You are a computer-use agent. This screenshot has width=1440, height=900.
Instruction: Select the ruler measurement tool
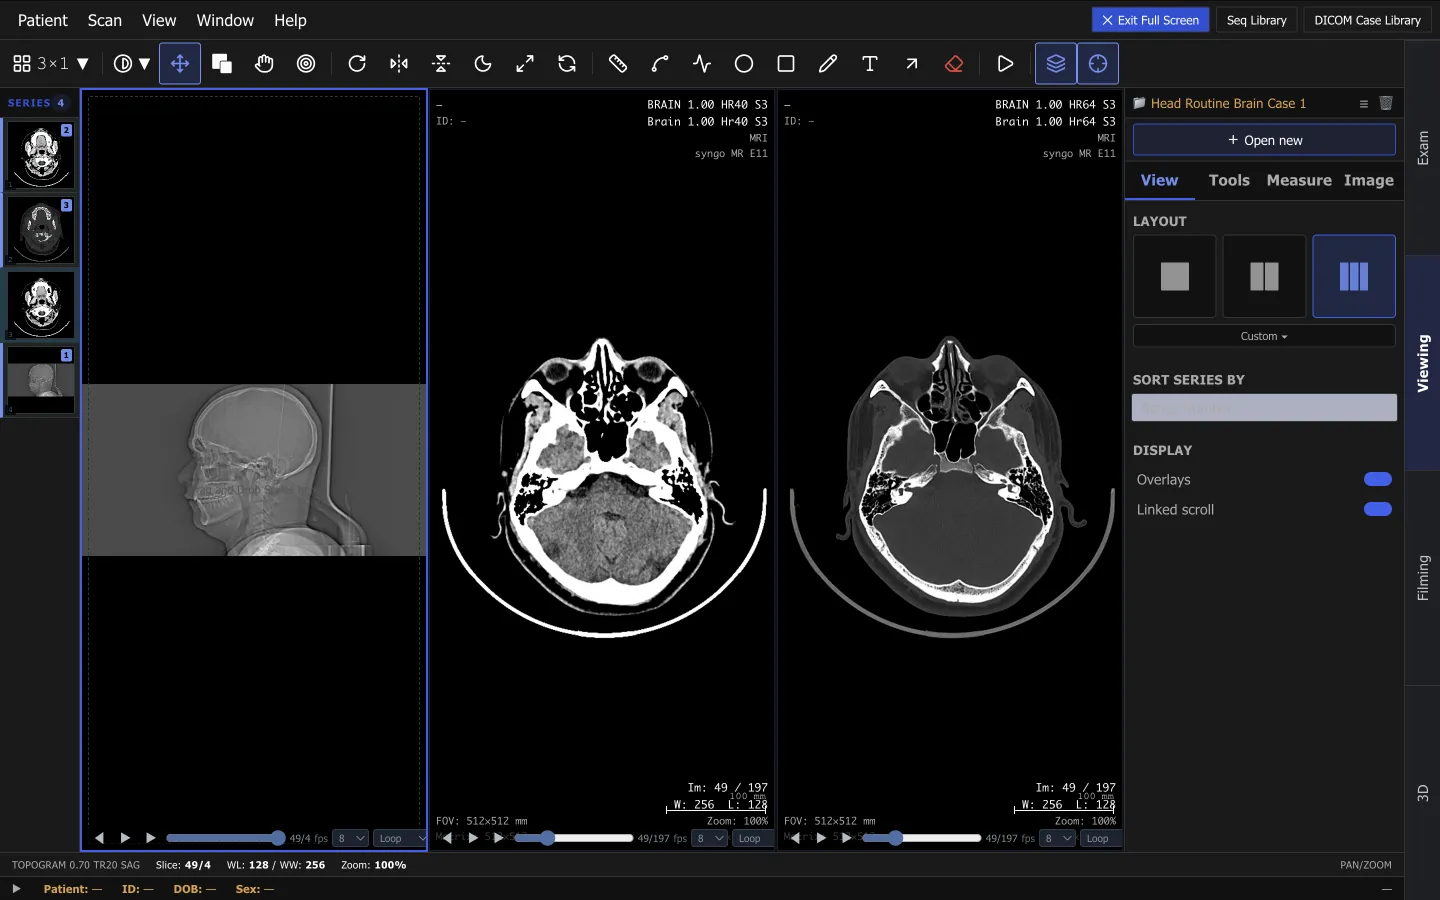pyautogui.click(x=618, y=64)
